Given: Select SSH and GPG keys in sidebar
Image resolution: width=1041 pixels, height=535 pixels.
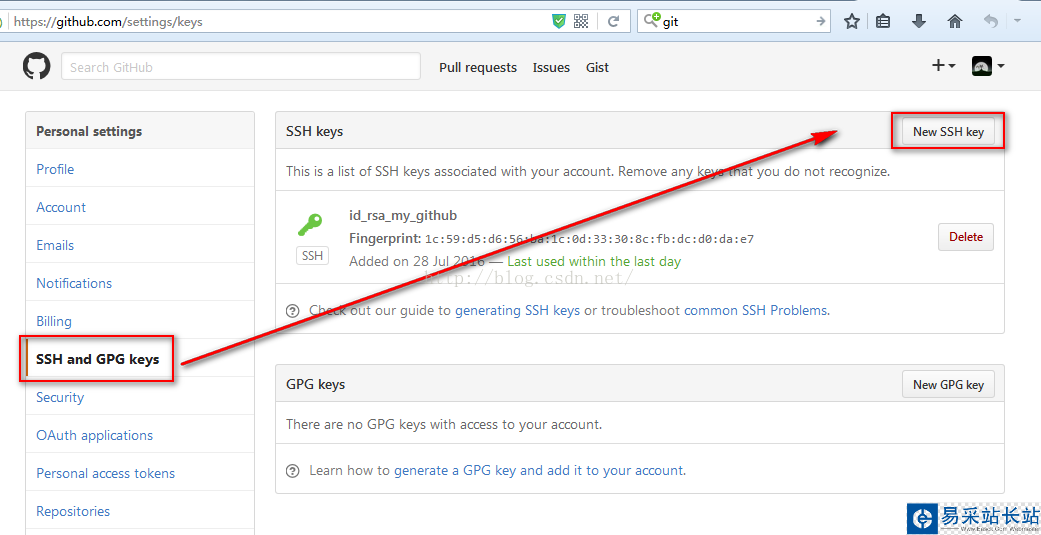Looking at the screenshot, I should (x=98, y=359).
